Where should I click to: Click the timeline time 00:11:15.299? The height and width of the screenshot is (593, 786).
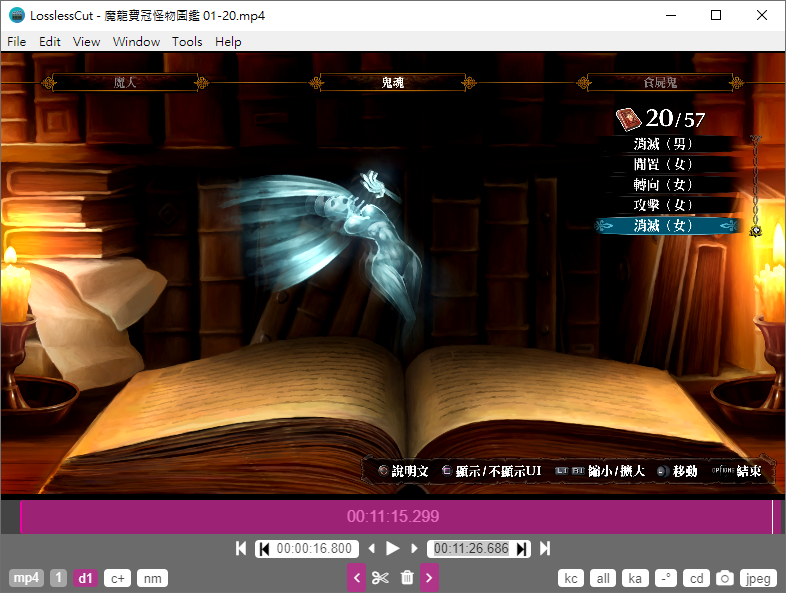393,516
